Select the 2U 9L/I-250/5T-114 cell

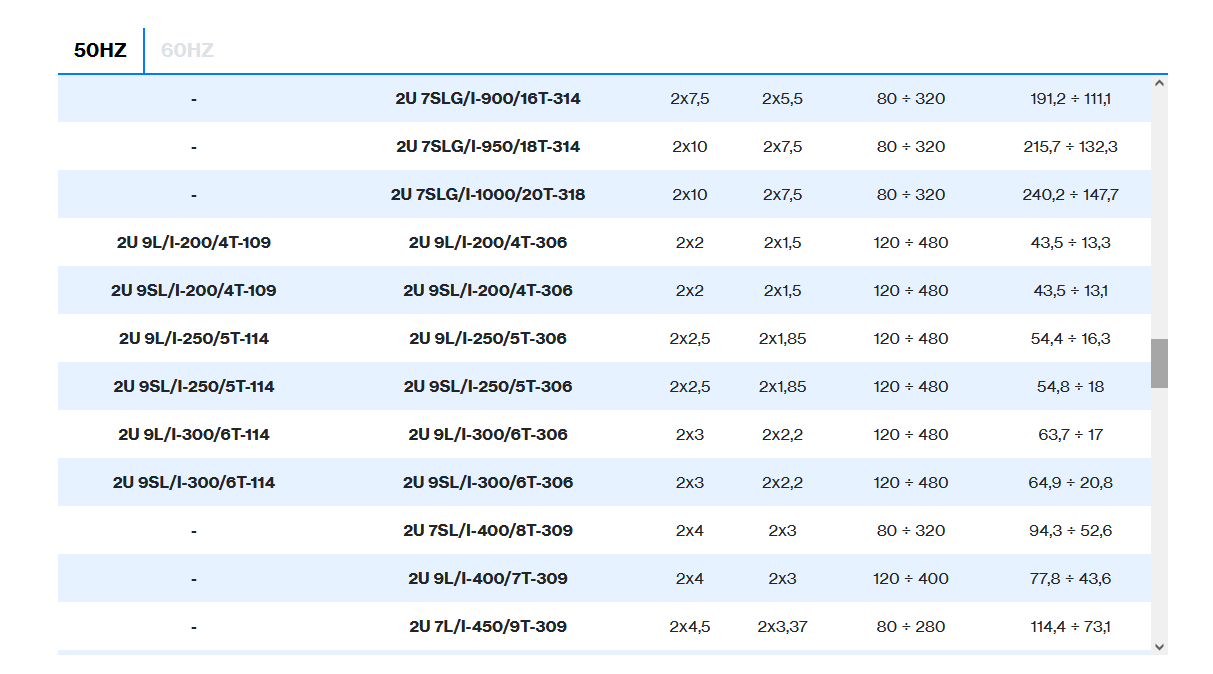[x=193, y=339]
